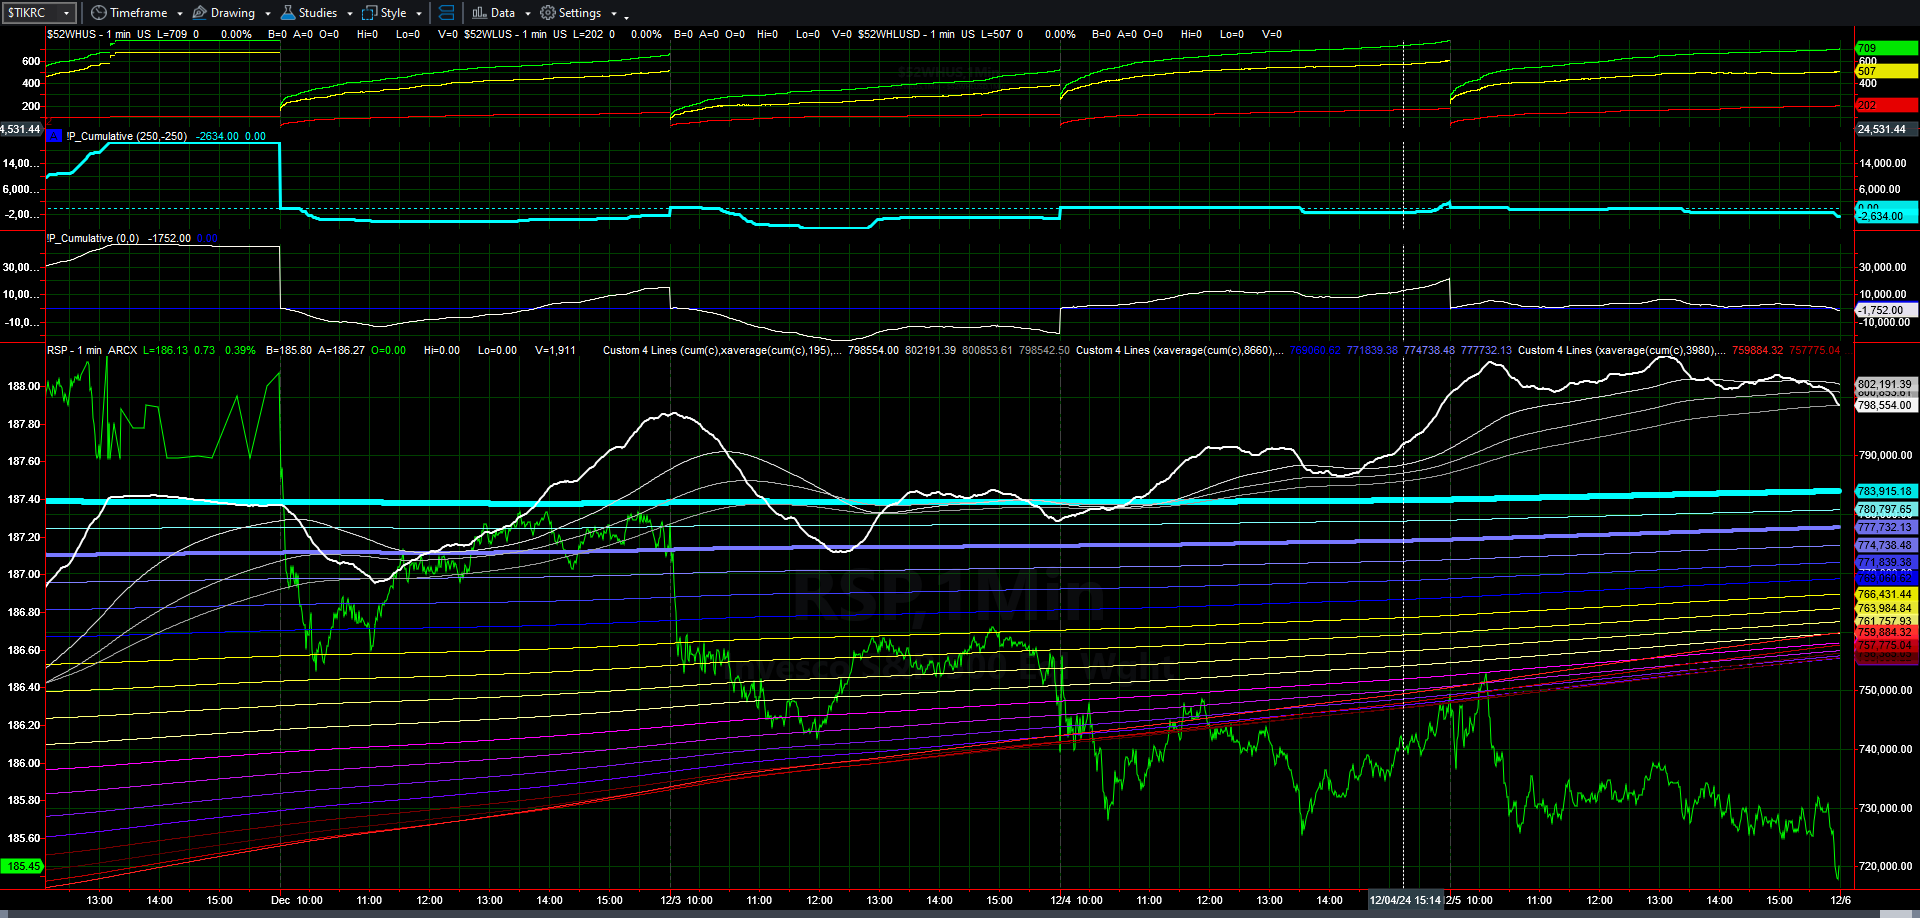The height and width of the screenshot is (918, 1920).
Task: Click the cyan 783,915.18 axis label
Action: pyautogui.click(x=1885, y=491)
